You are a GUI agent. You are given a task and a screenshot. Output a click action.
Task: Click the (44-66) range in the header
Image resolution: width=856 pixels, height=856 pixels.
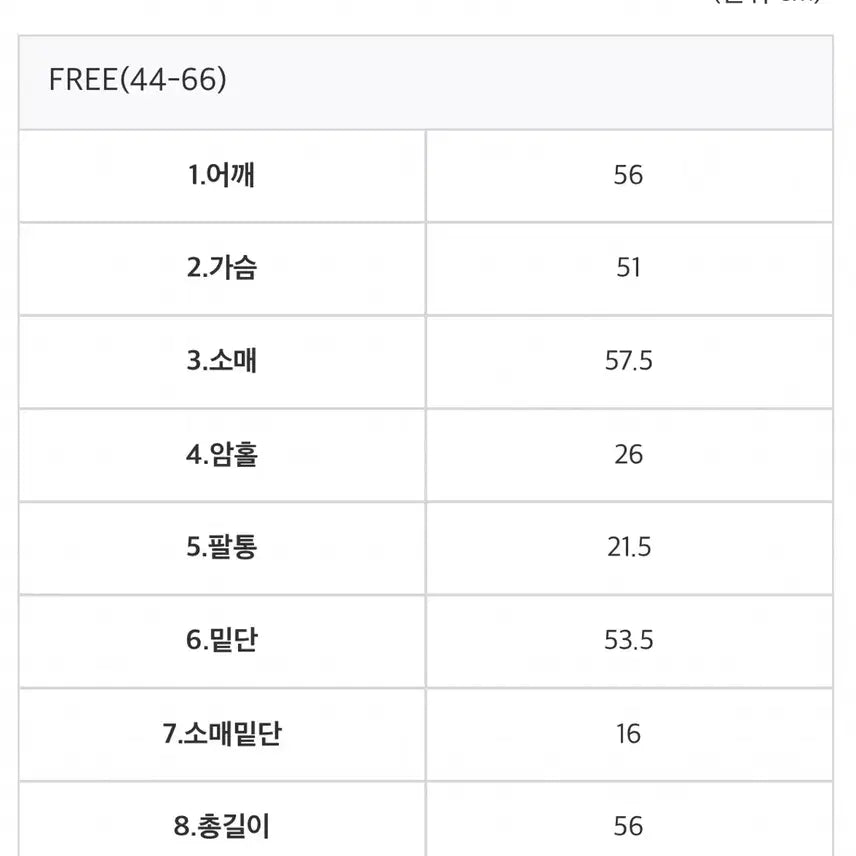pos(174,81)
